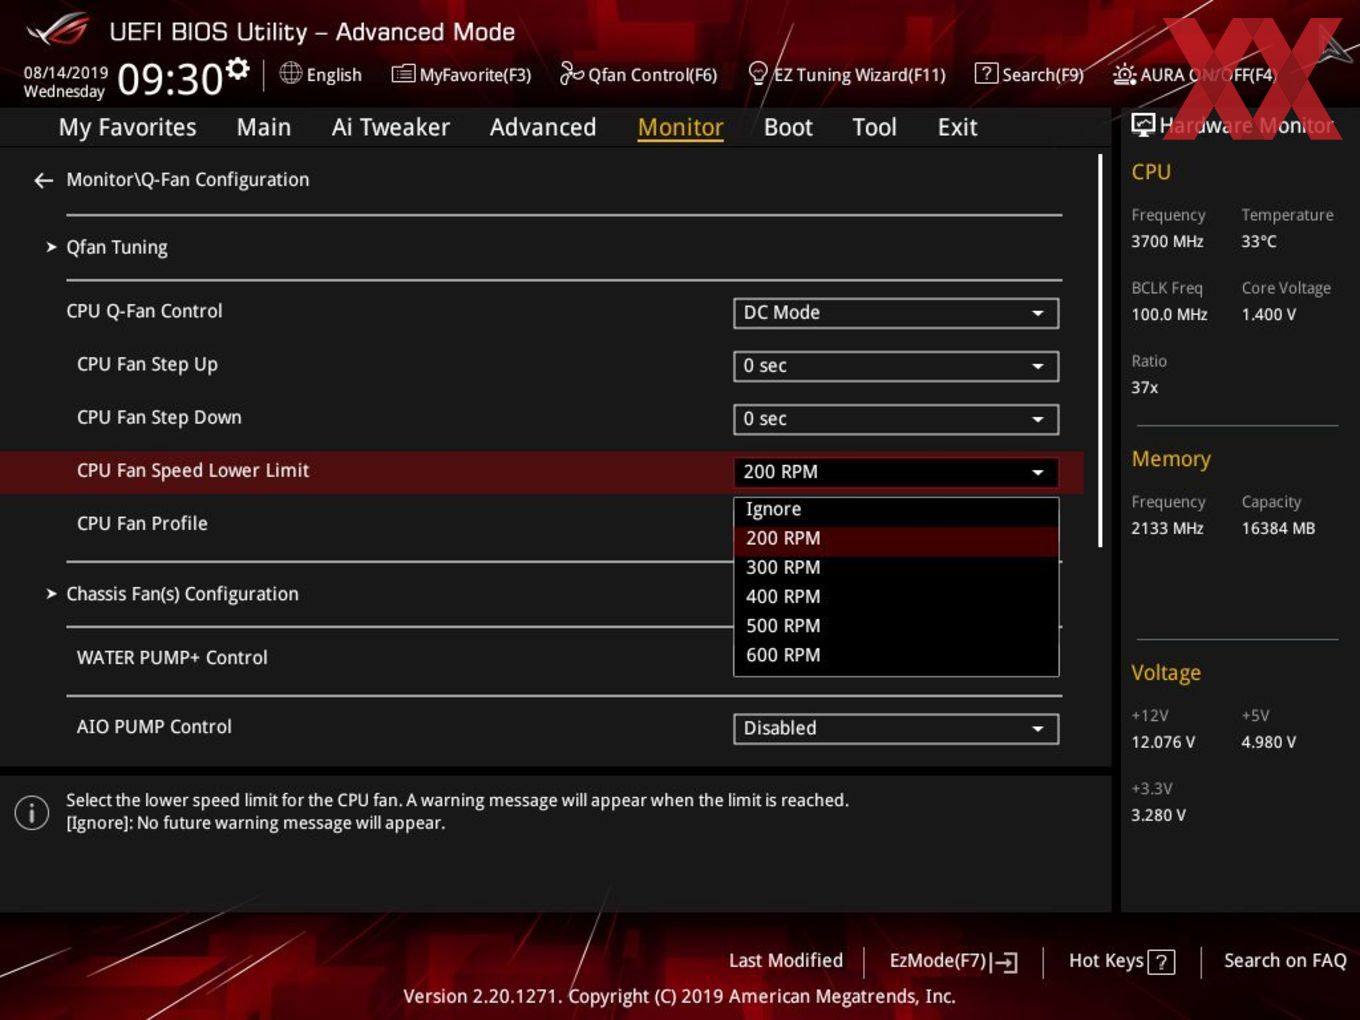
Task: Click CPU Fan Speed Lower Limit label
Action: point(193,471)
